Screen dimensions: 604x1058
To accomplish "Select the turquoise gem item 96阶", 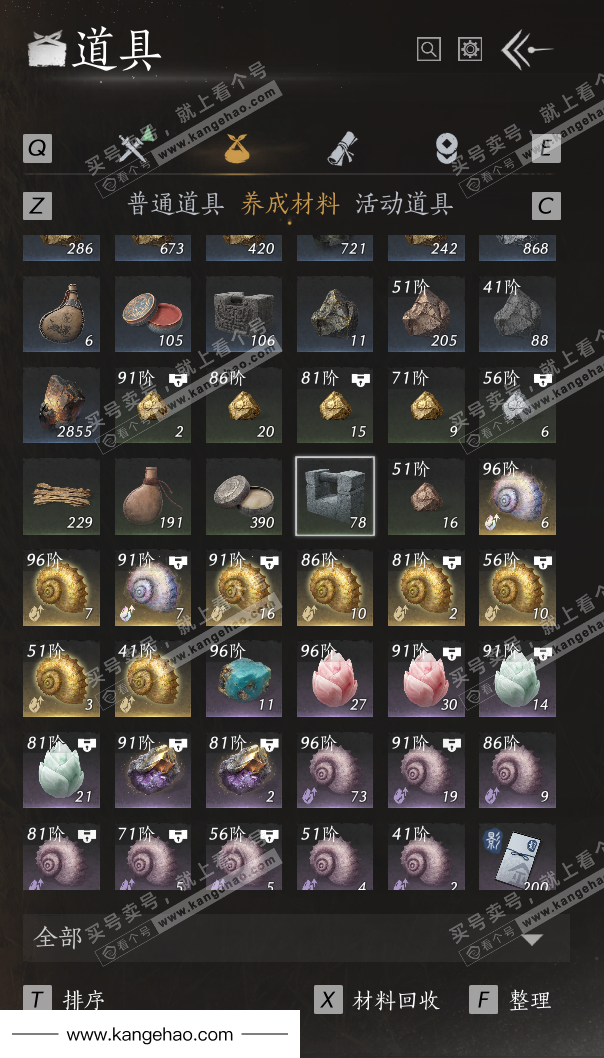I will 244,678.
